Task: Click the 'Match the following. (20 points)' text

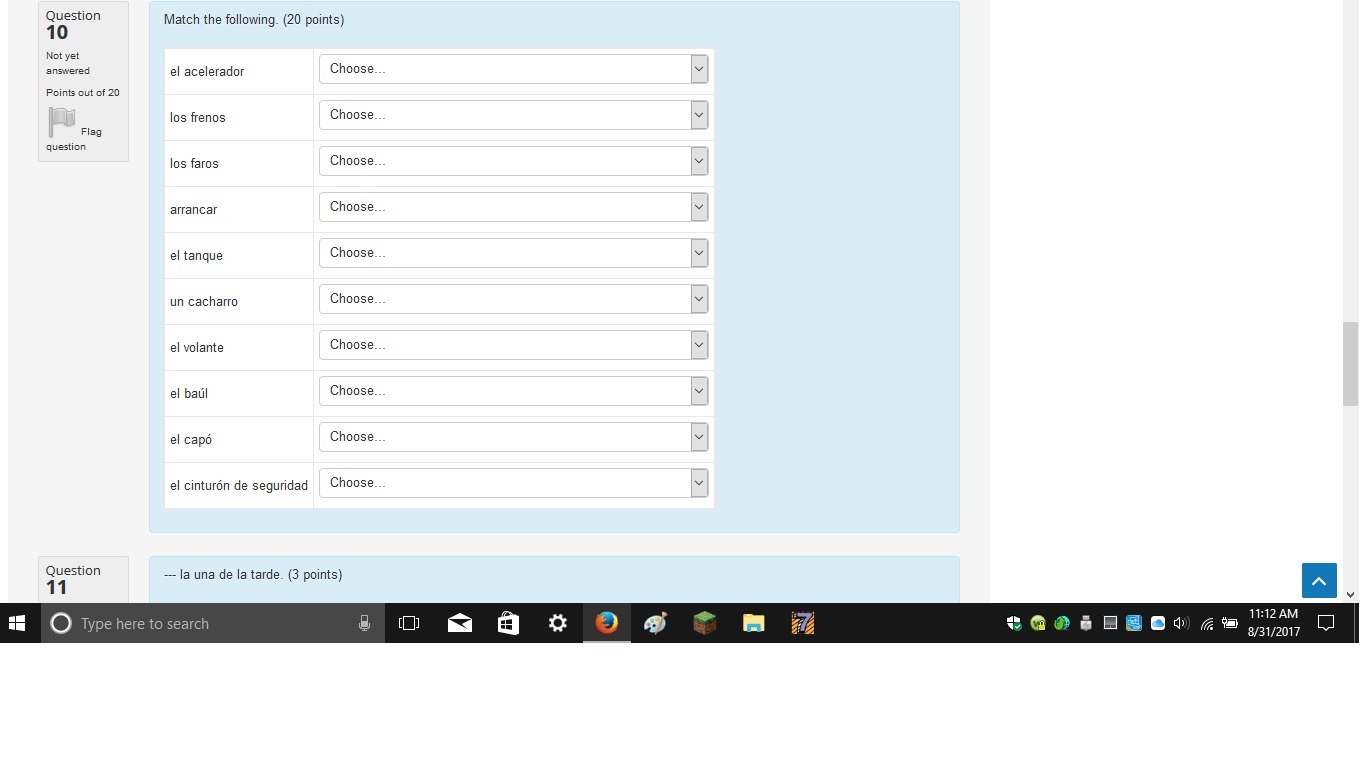Action: click(x=254, y=20)
